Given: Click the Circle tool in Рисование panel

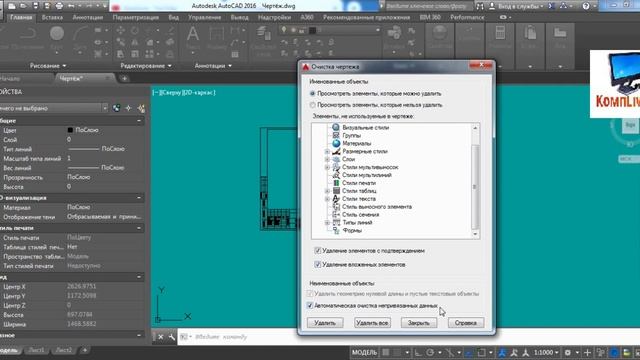Looking at the screenshot, I should (57, 33).
